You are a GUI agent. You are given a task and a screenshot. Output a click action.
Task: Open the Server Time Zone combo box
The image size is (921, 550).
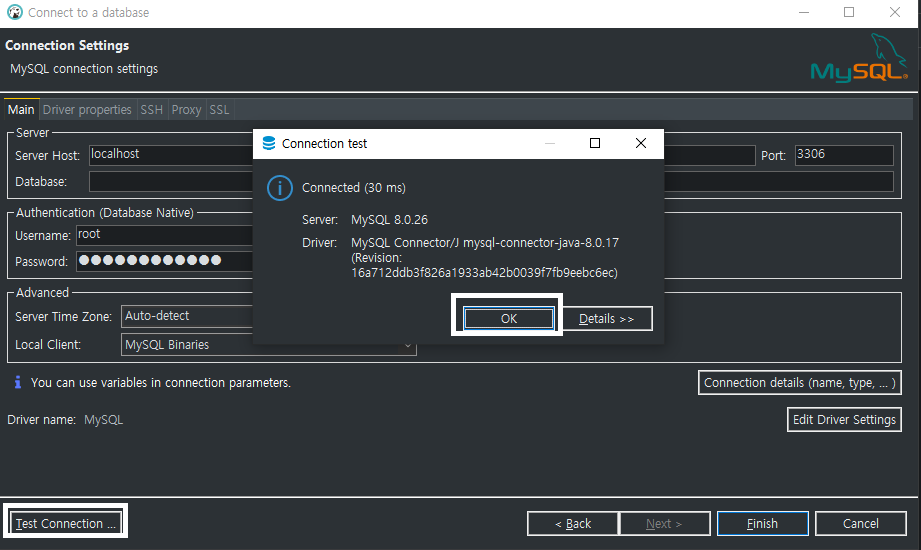(187, 316)
